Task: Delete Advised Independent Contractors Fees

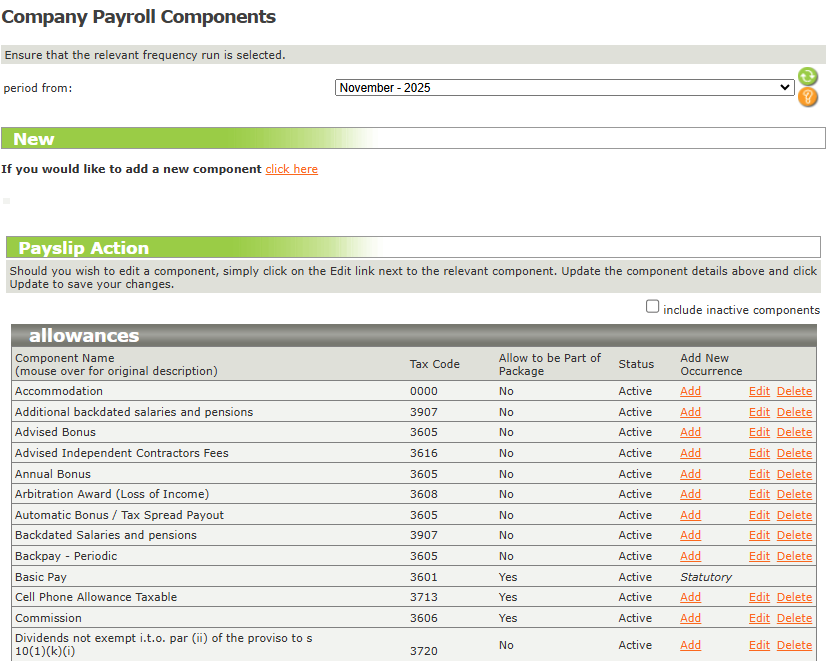Action: pyautogui.click(x=794, y=453)
